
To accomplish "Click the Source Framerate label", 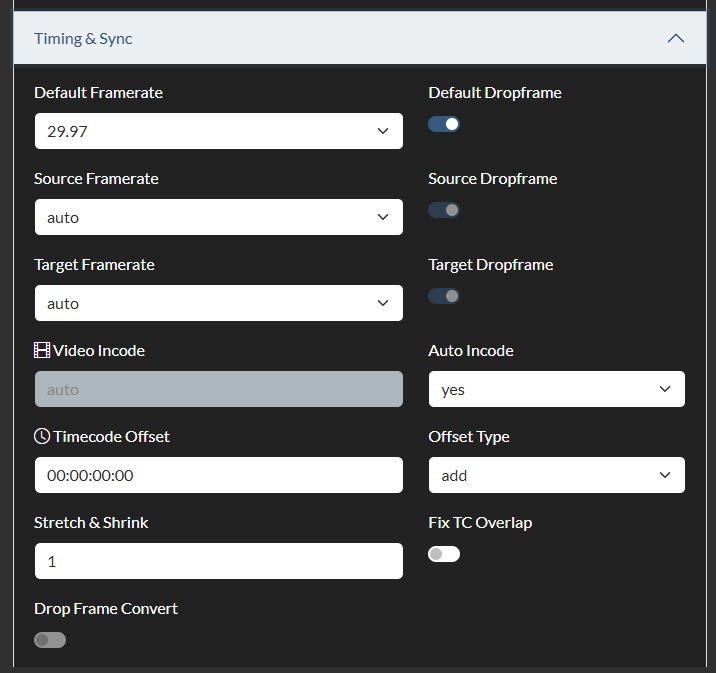I will (96, 179).
